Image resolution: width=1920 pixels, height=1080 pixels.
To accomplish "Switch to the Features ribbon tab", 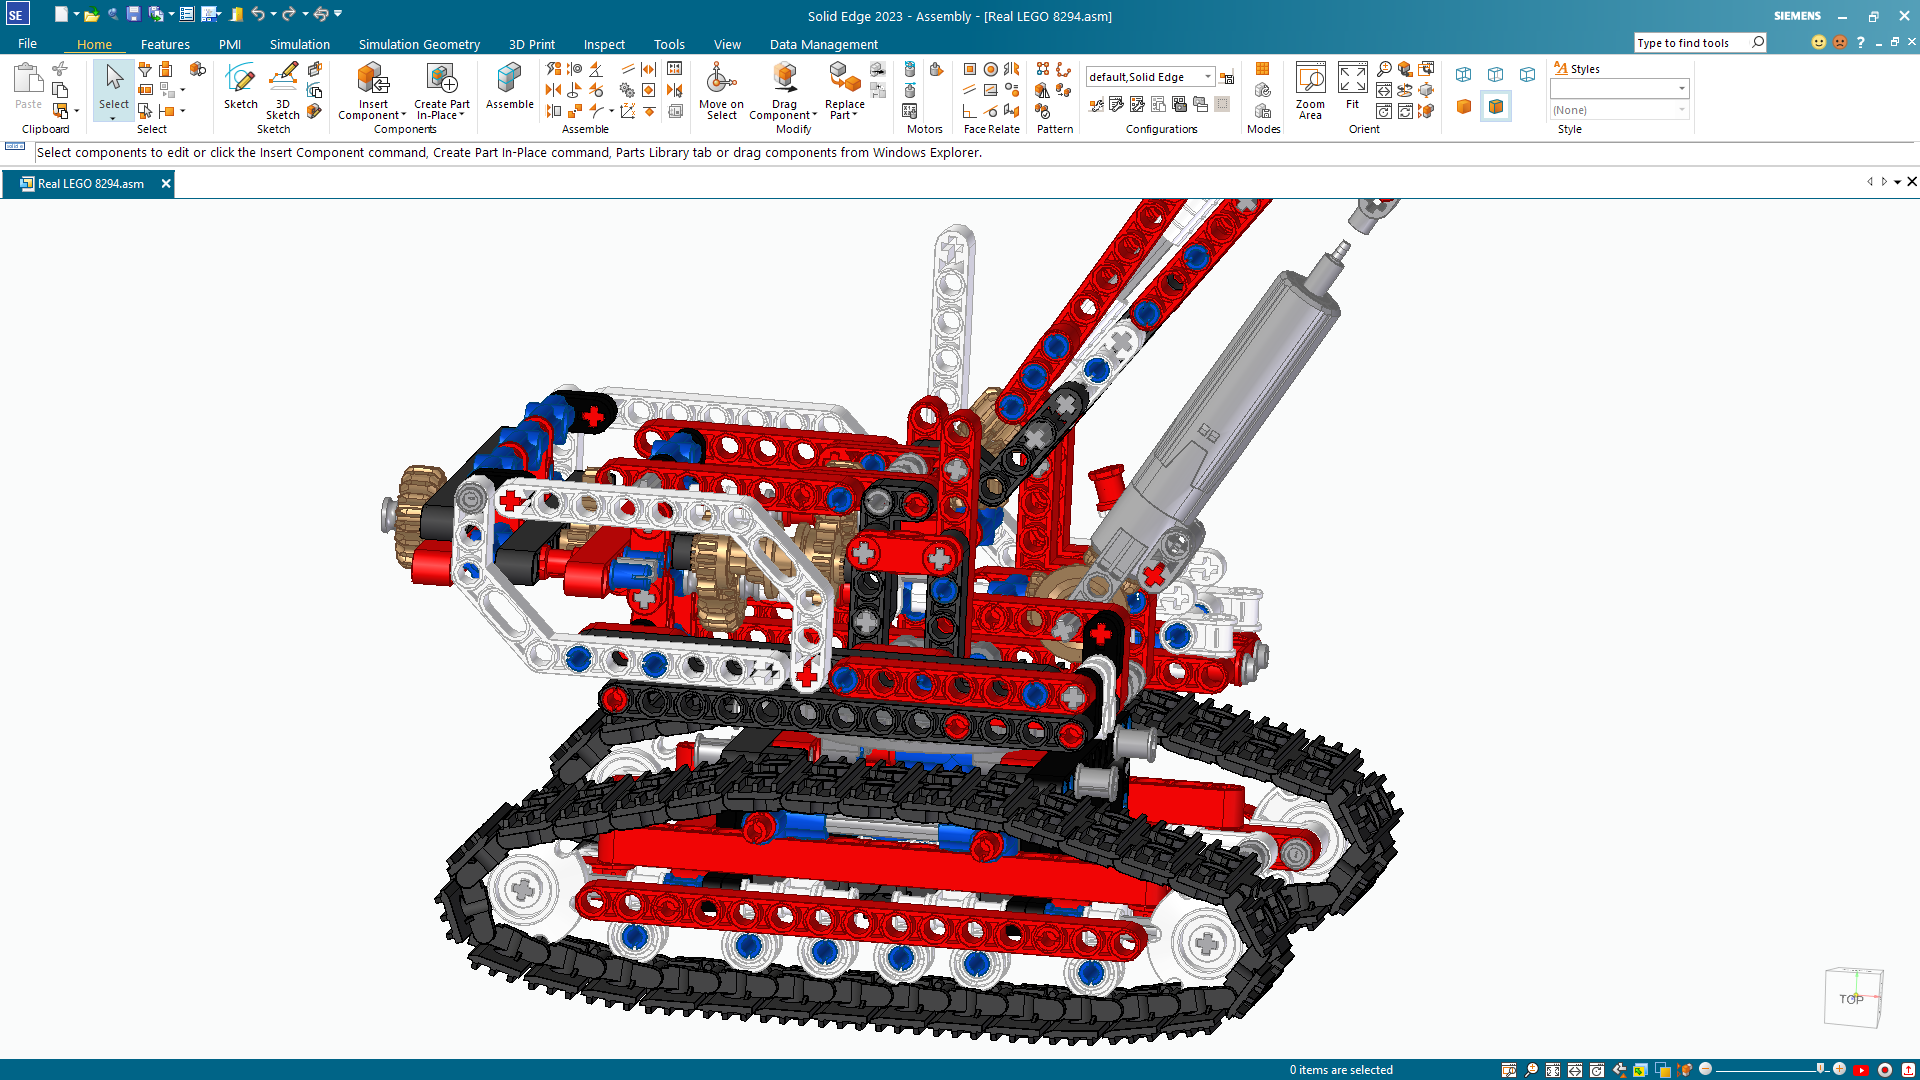I will (x=165, y=44).
